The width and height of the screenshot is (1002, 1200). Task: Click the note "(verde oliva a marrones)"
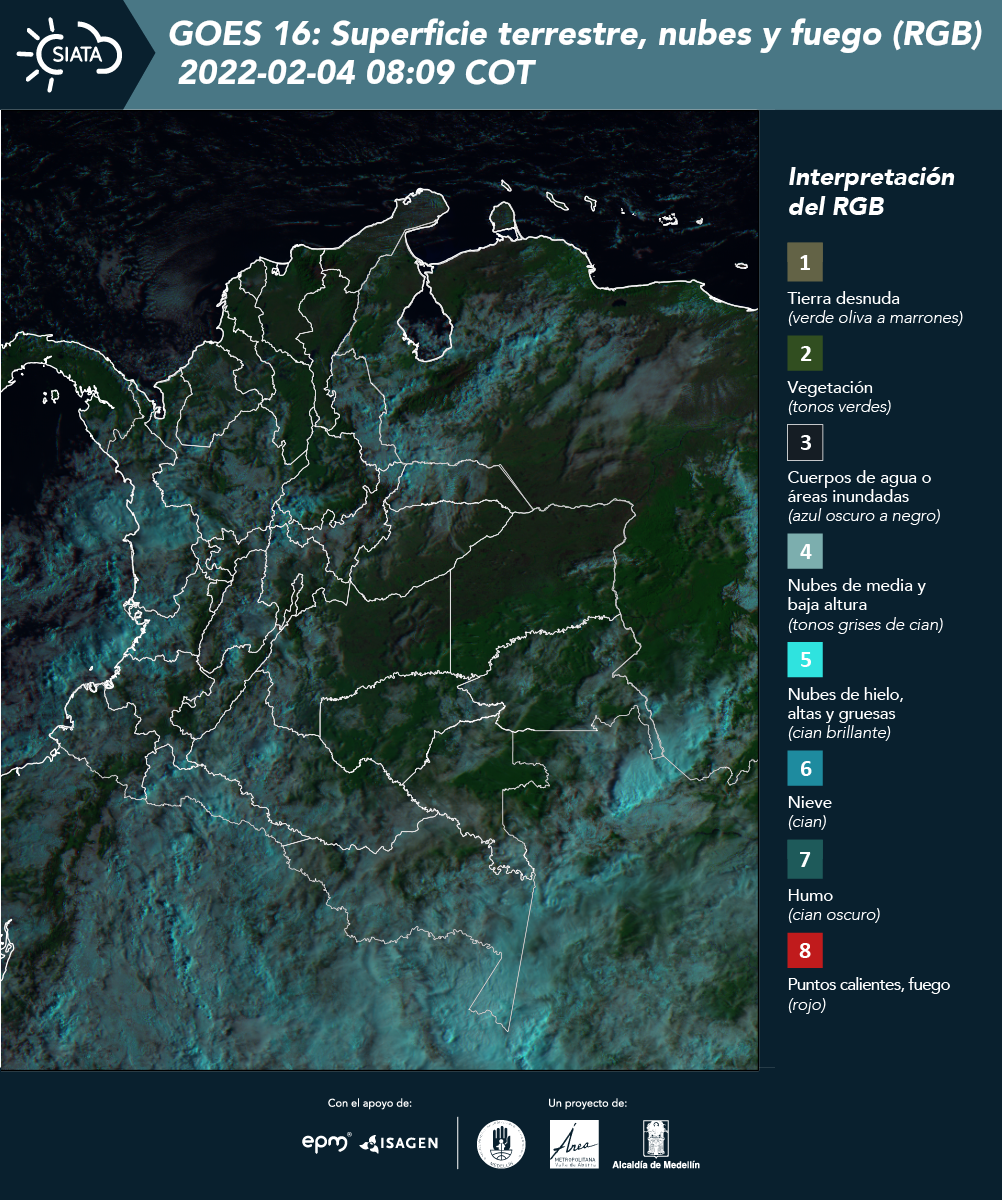coord(875,318)
